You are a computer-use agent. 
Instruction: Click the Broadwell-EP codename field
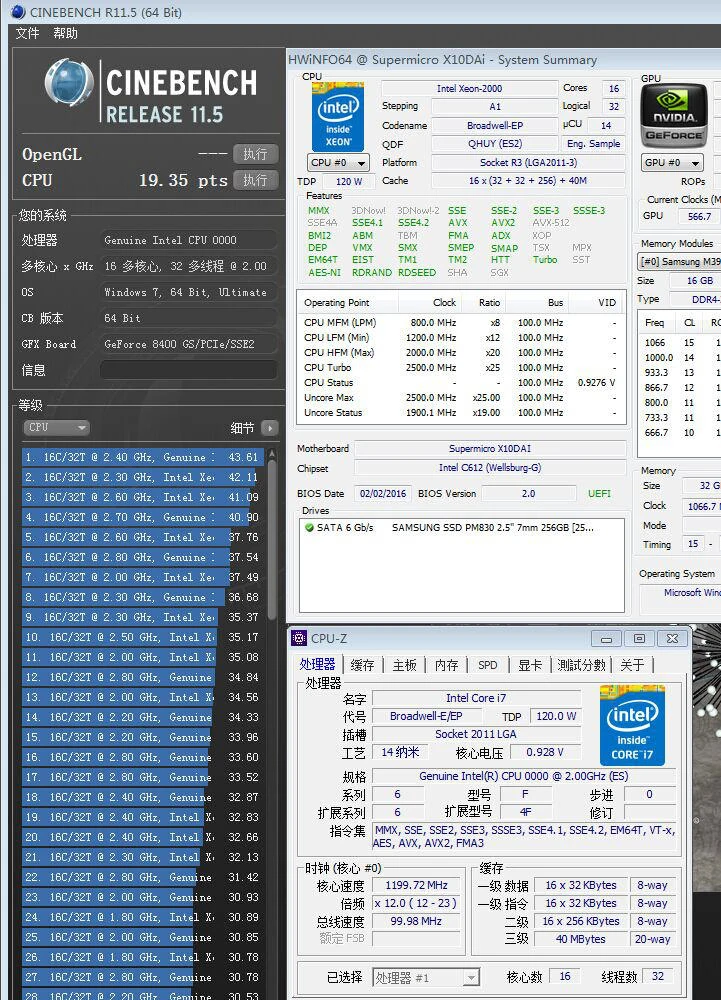[495, 126]
